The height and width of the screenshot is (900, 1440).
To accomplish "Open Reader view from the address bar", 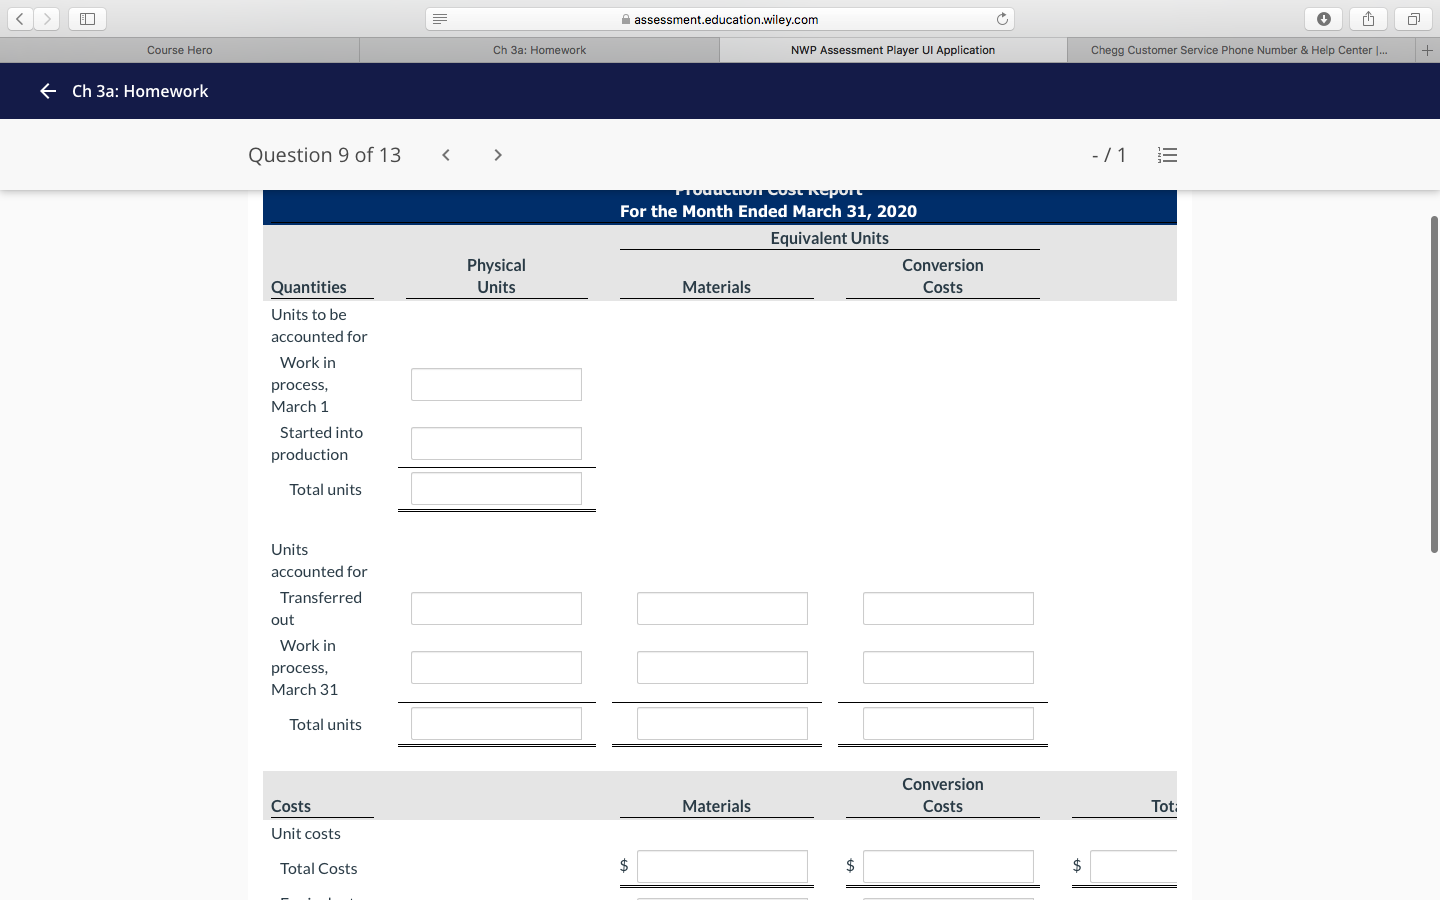I will coord(439,18).
